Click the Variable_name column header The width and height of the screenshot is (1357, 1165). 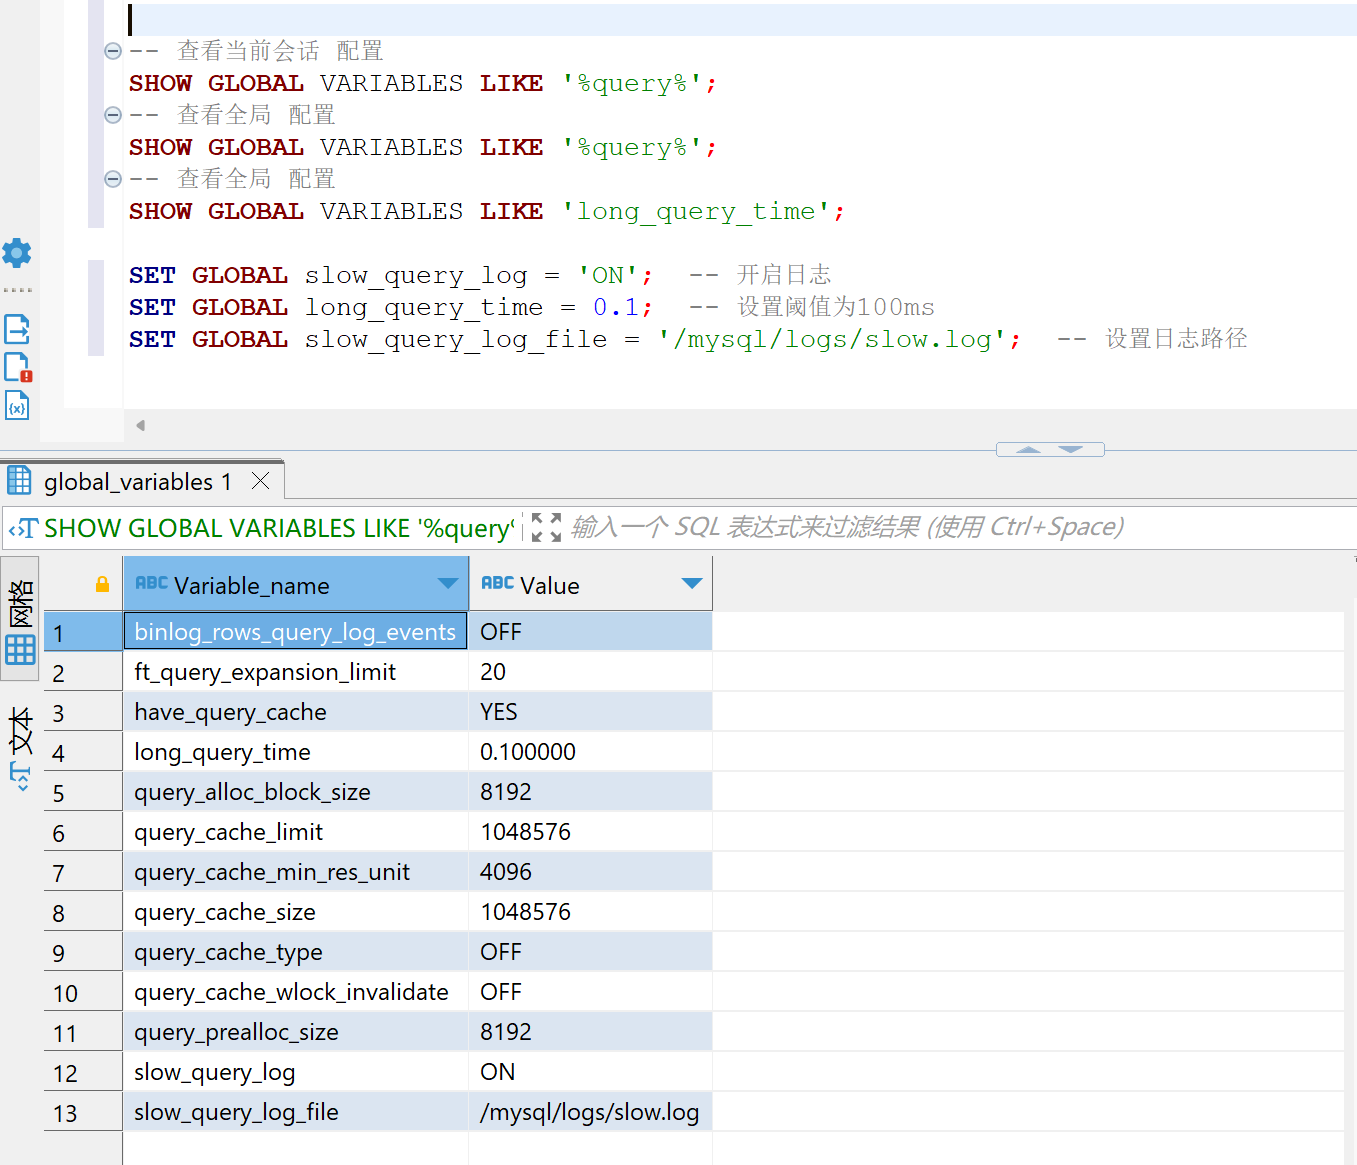point(295,584)
